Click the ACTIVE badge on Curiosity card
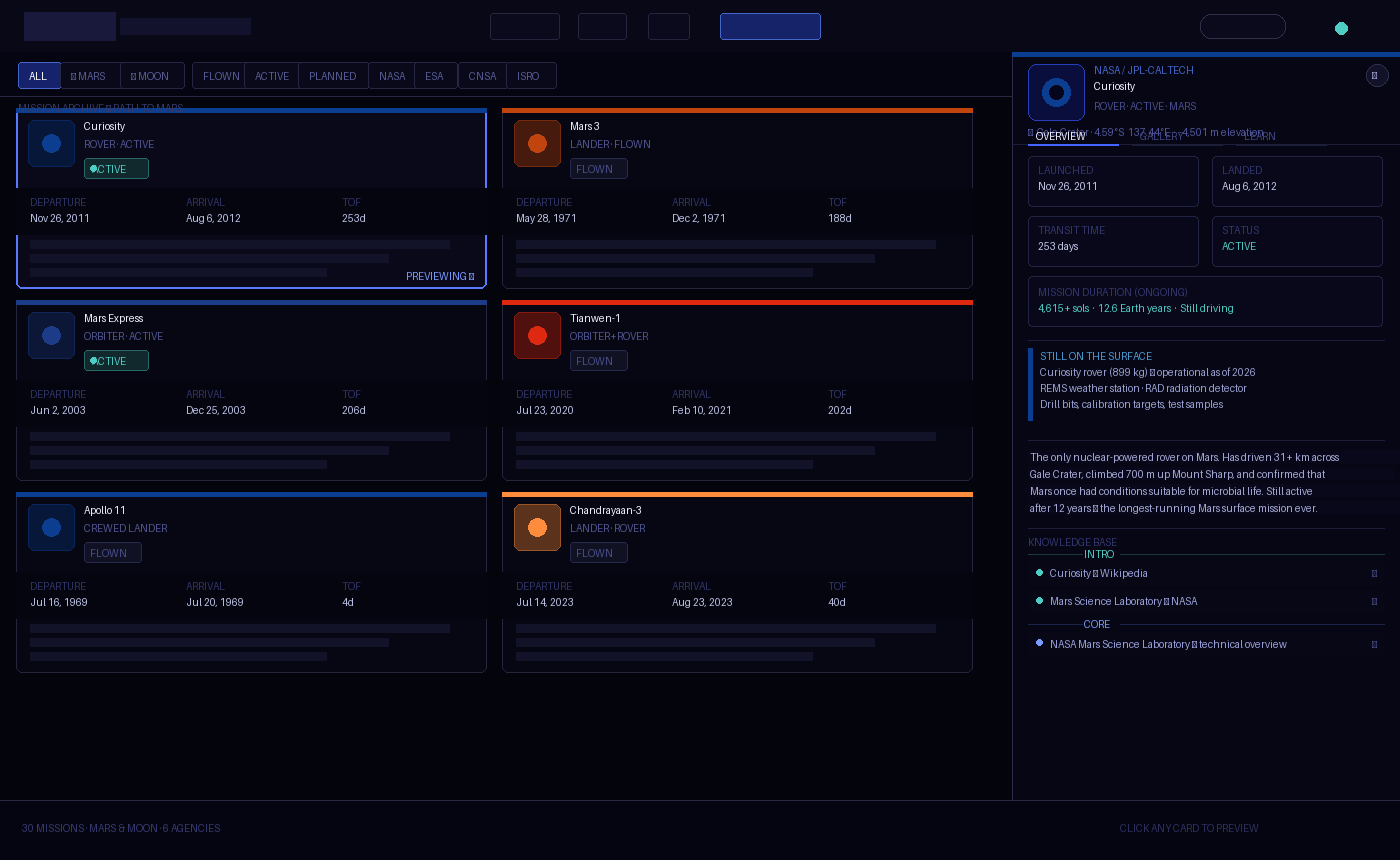Viewport: 1400px width, 860px height. (x=116, y=169)
